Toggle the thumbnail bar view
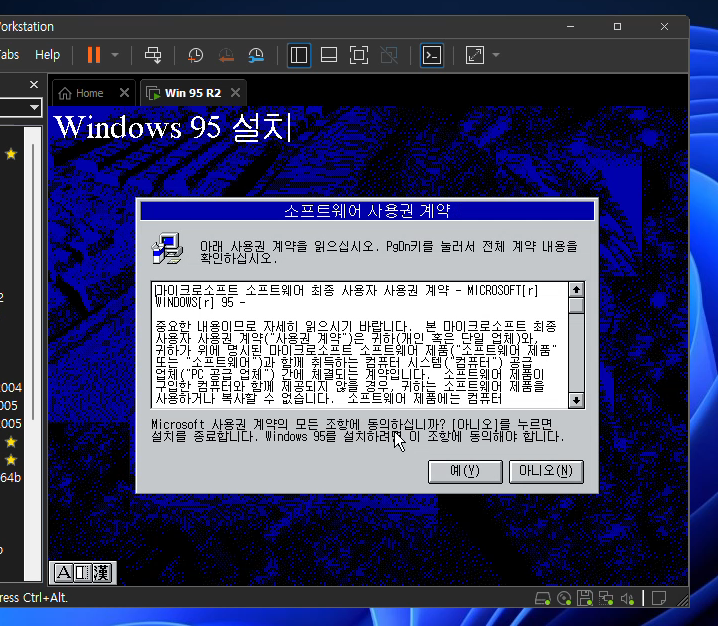 (329, 55)
